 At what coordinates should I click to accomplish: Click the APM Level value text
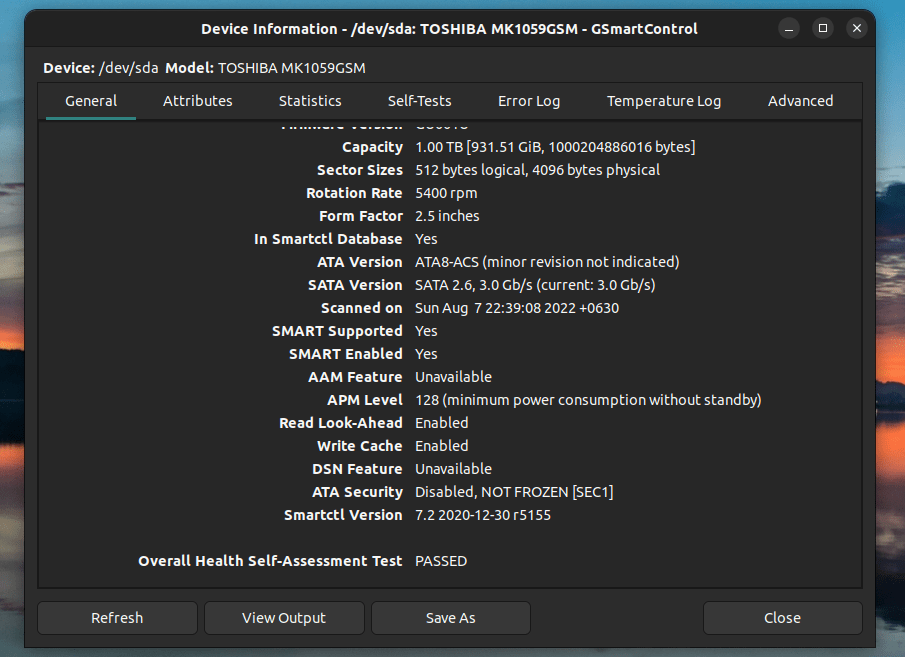588,400
